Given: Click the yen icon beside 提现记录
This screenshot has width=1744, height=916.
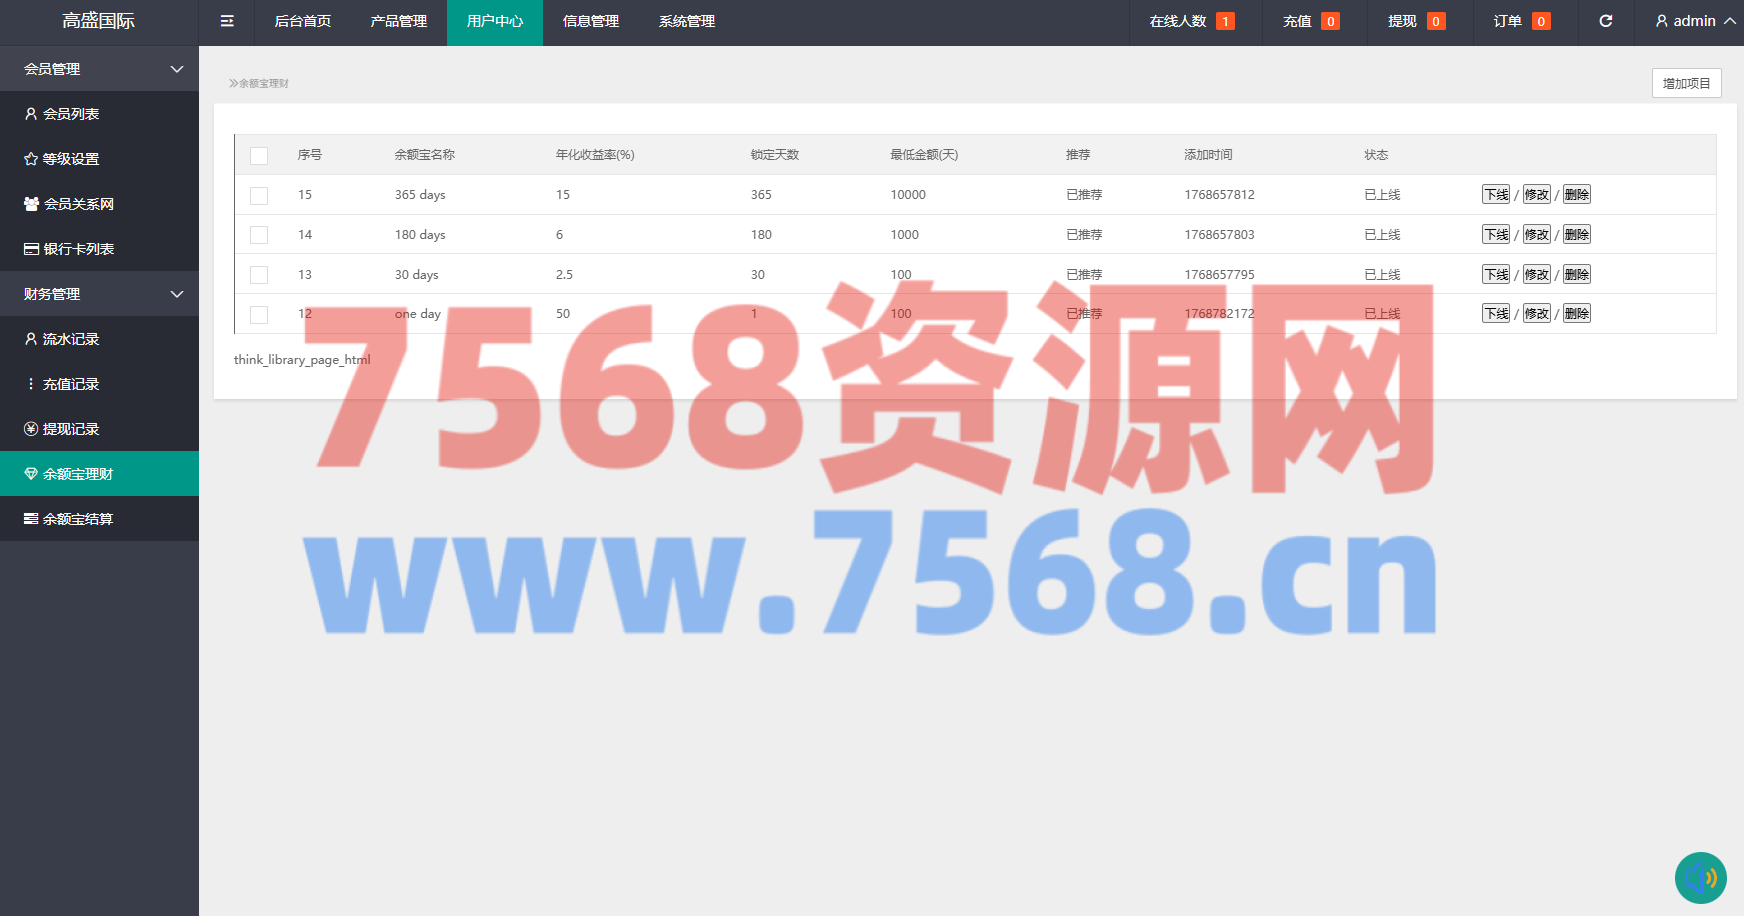Looking at the screenshot, I should click(x=31, y=429).
